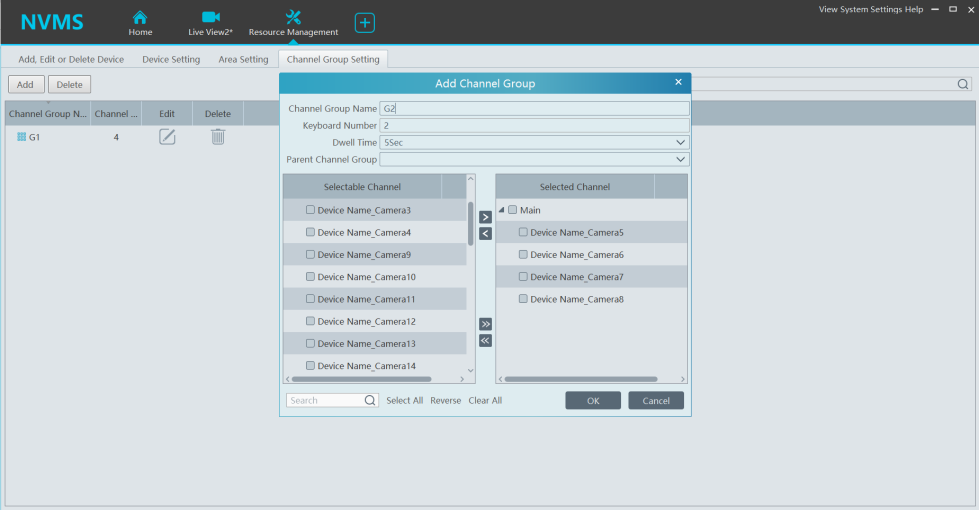Collapse the Main tree node
The image size is (979, 510).
coord(501,210)
